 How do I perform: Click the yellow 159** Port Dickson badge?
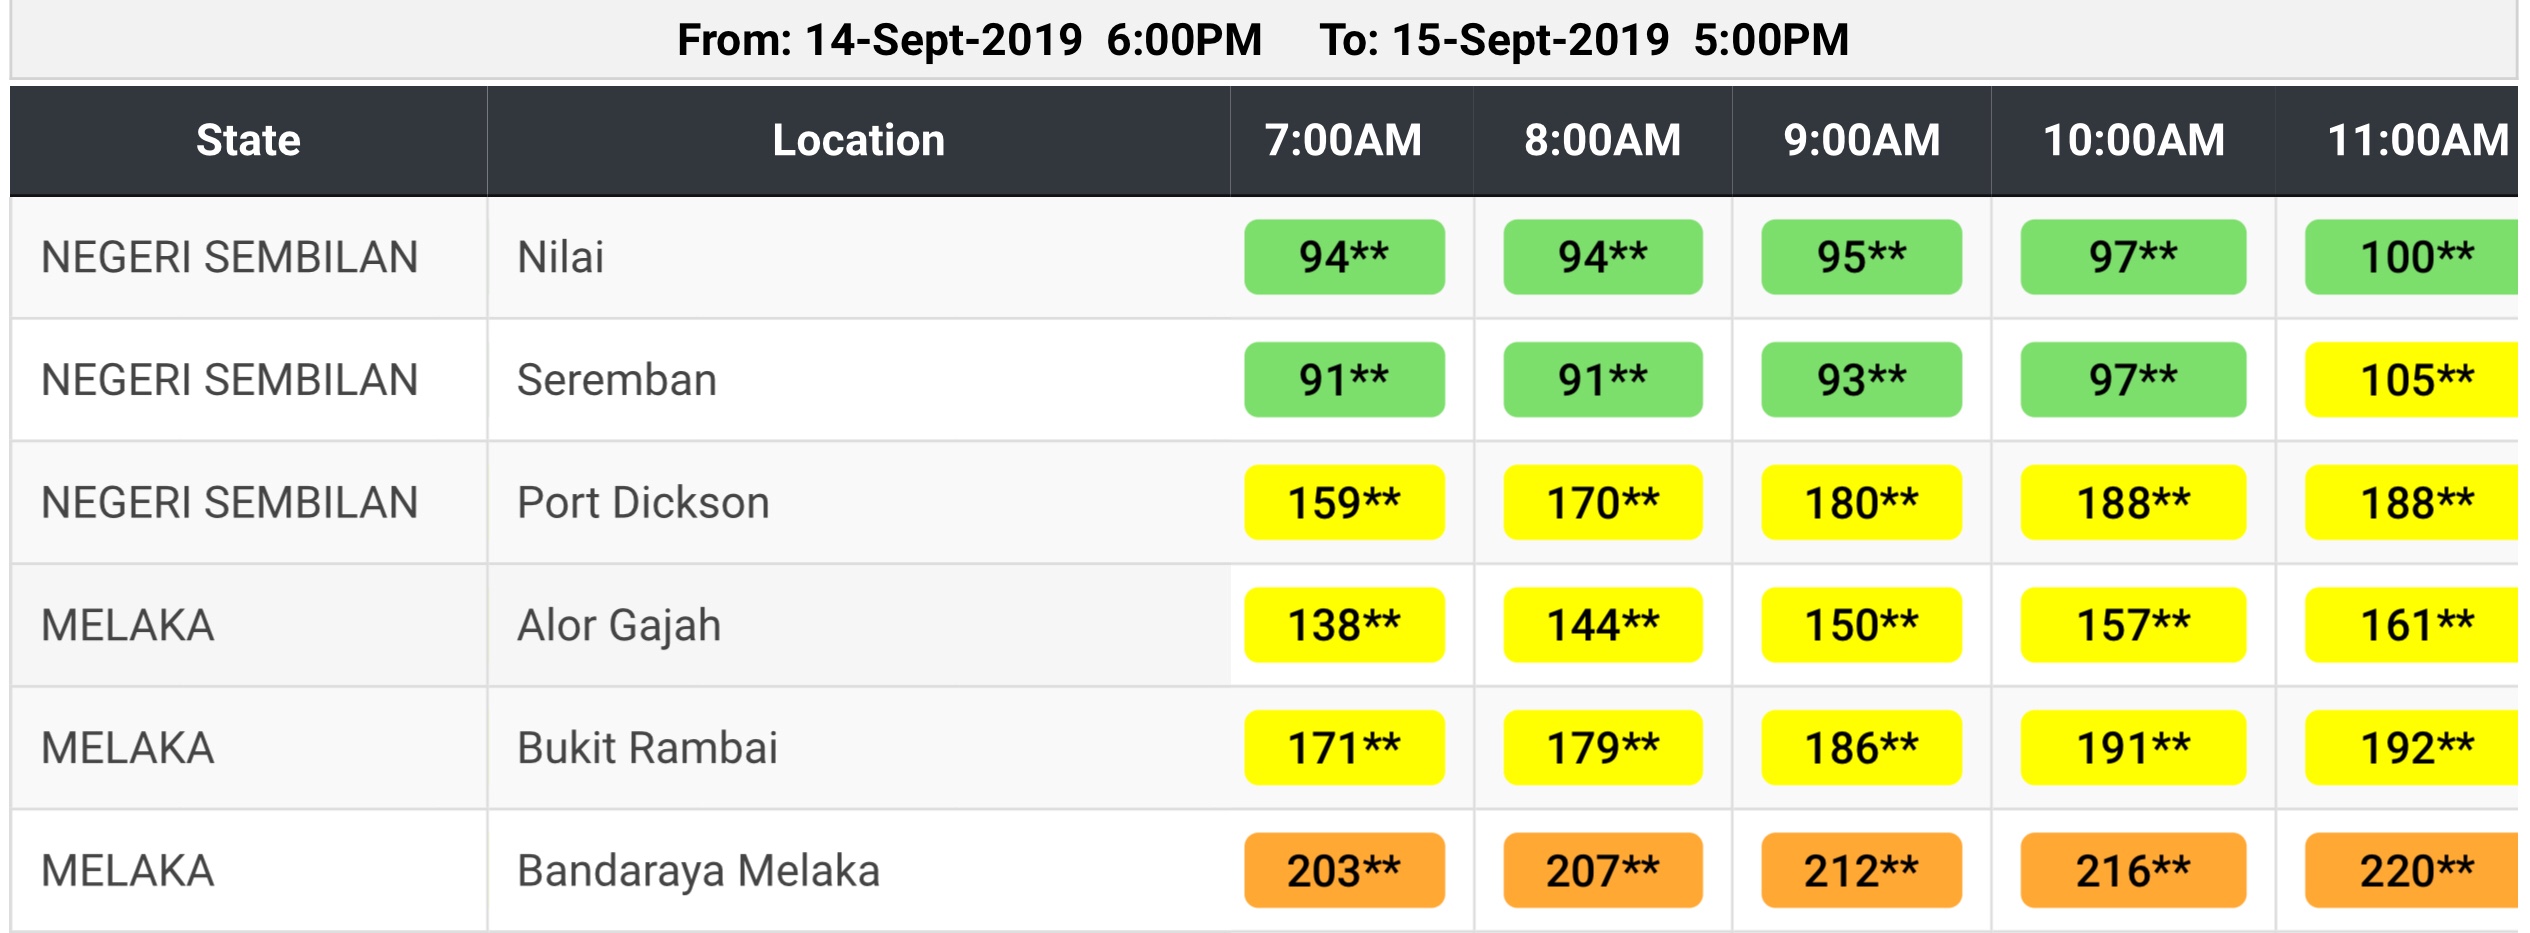[x=1343, y=502]
